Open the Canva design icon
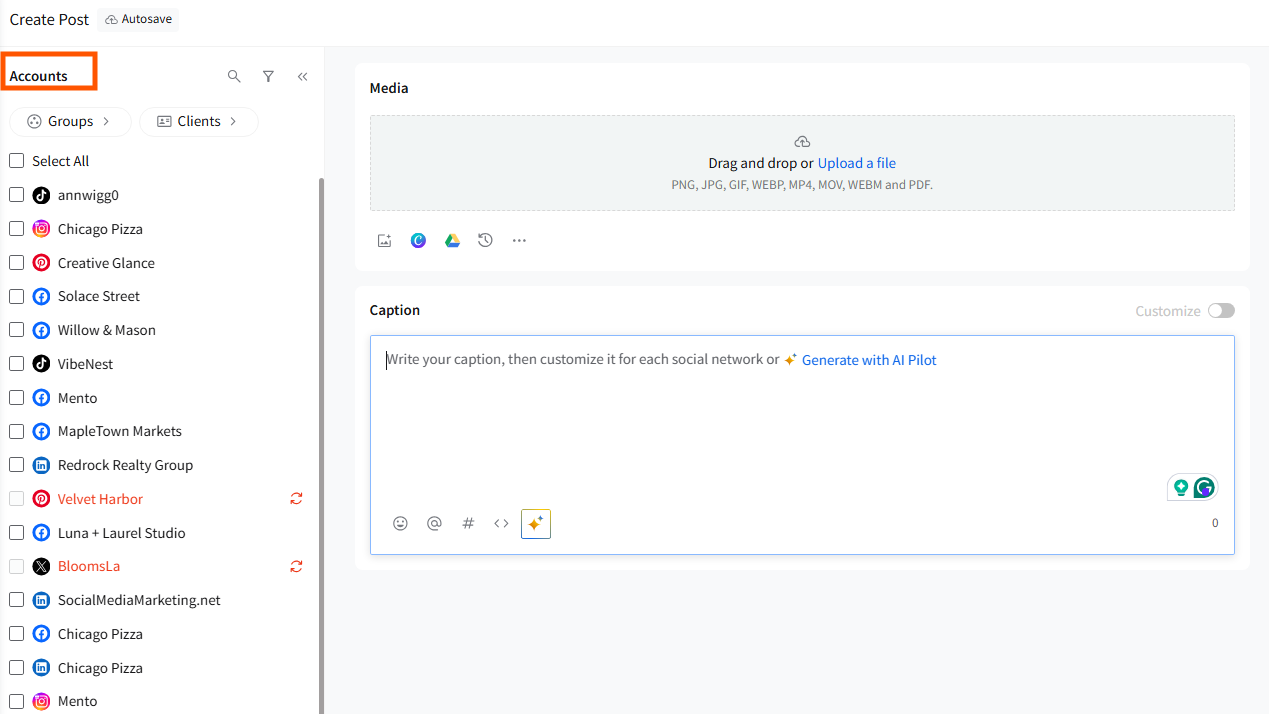Image resolution: width=1269 pixels, height=714 pixels. (418, 241)
